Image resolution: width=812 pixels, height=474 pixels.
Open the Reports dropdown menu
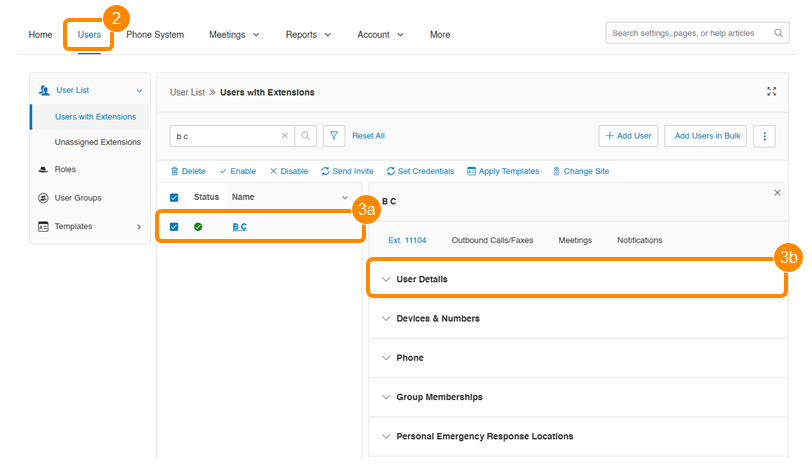pyautogui.click(x=307, y=34)
